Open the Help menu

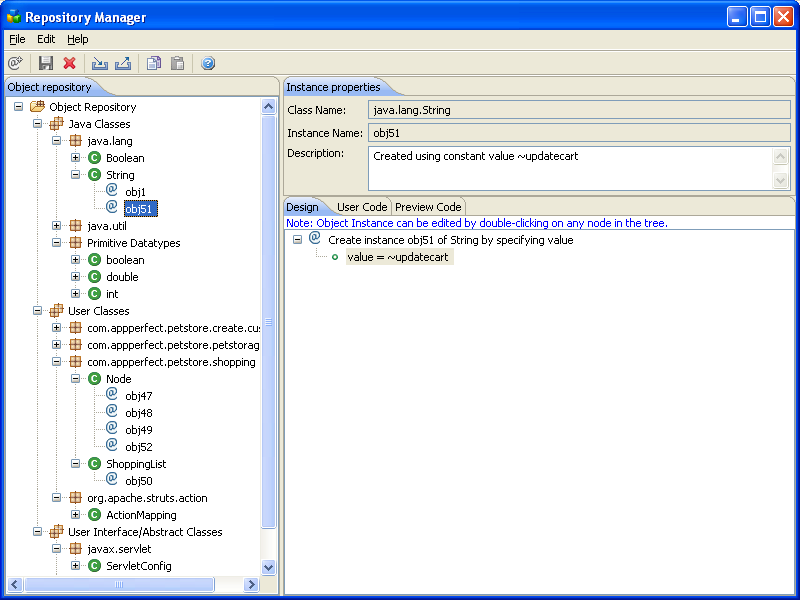pos(78,39)
